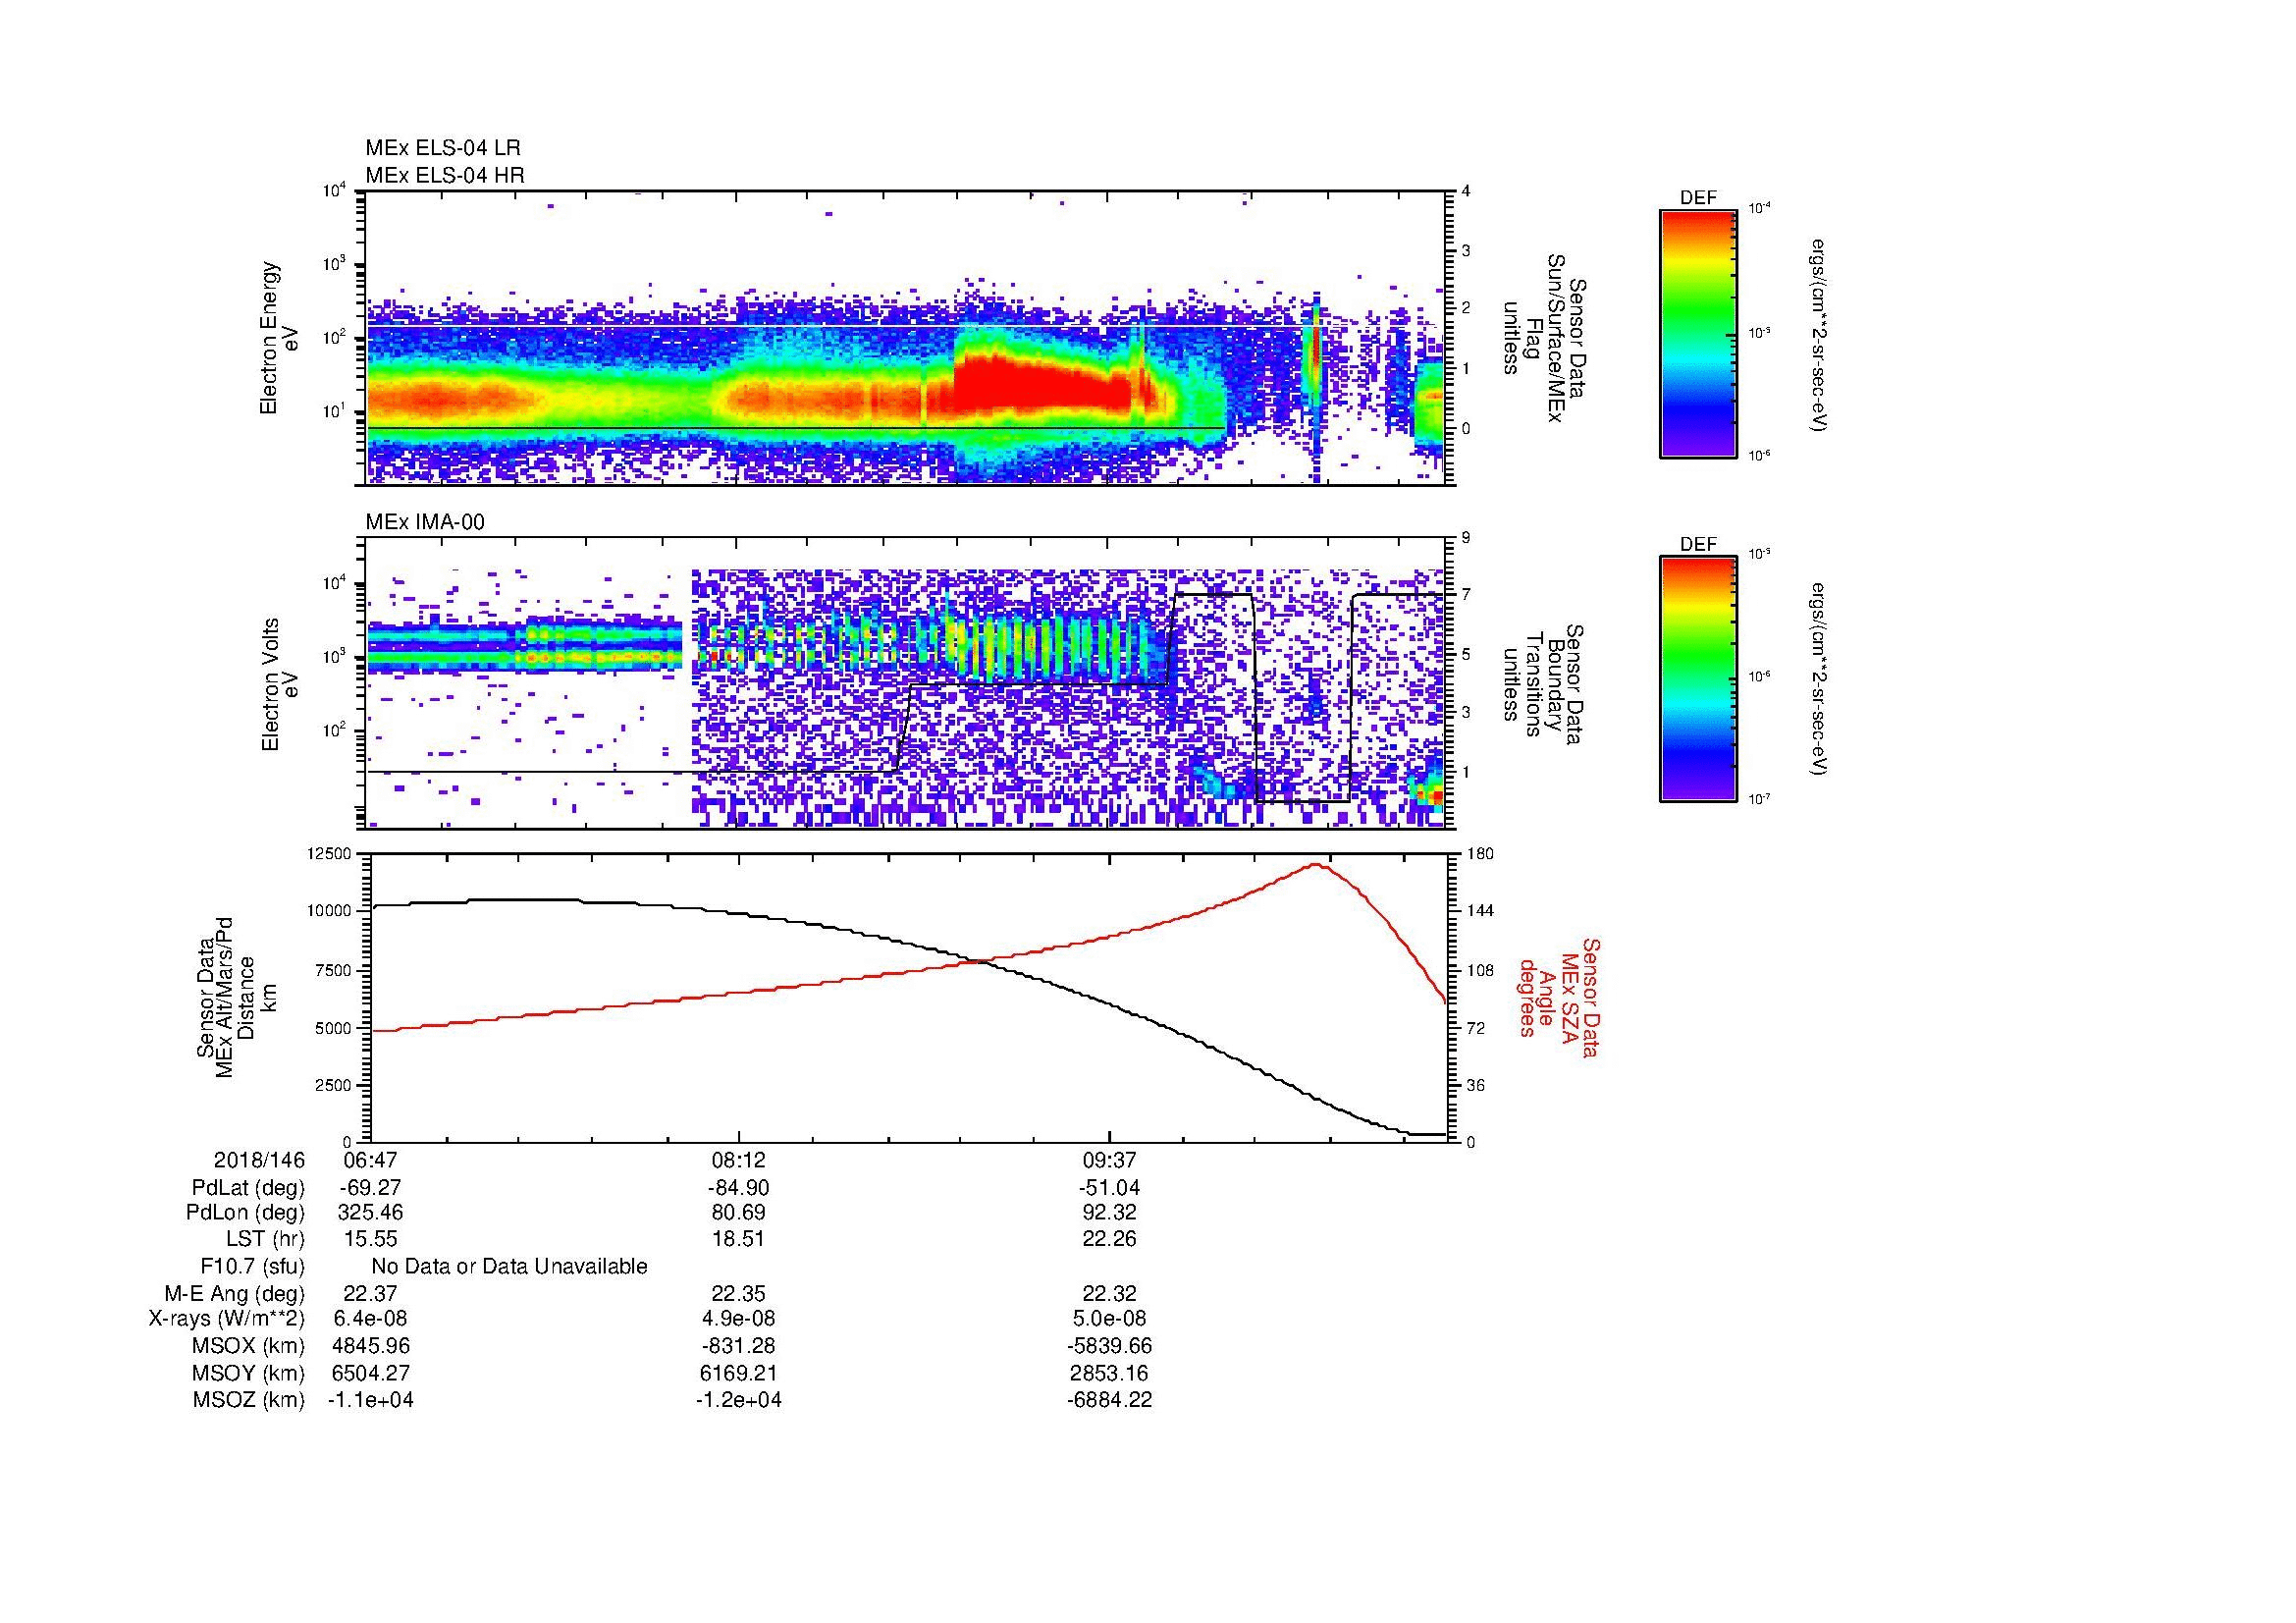Click the 'Boundary Transitions' axis label
The width and height of the screenshot is (2296, 1623).
click(1543, 684)
